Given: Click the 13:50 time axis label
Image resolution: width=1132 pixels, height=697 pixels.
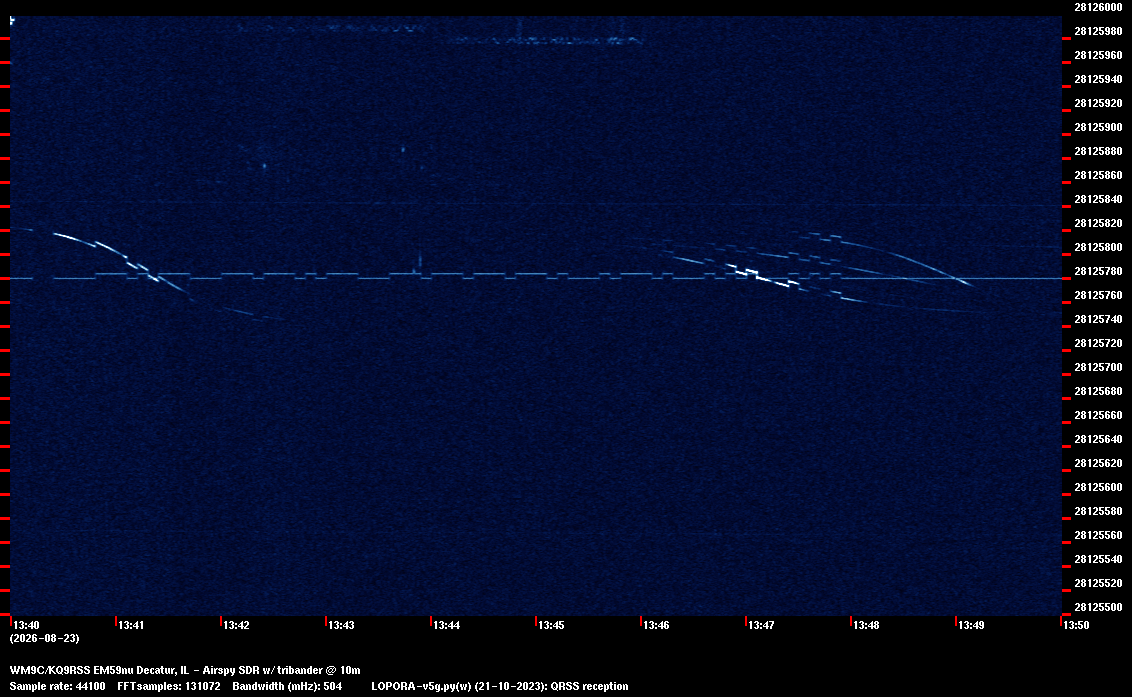Looking at the screenshot, I should tap(1076, 625).
